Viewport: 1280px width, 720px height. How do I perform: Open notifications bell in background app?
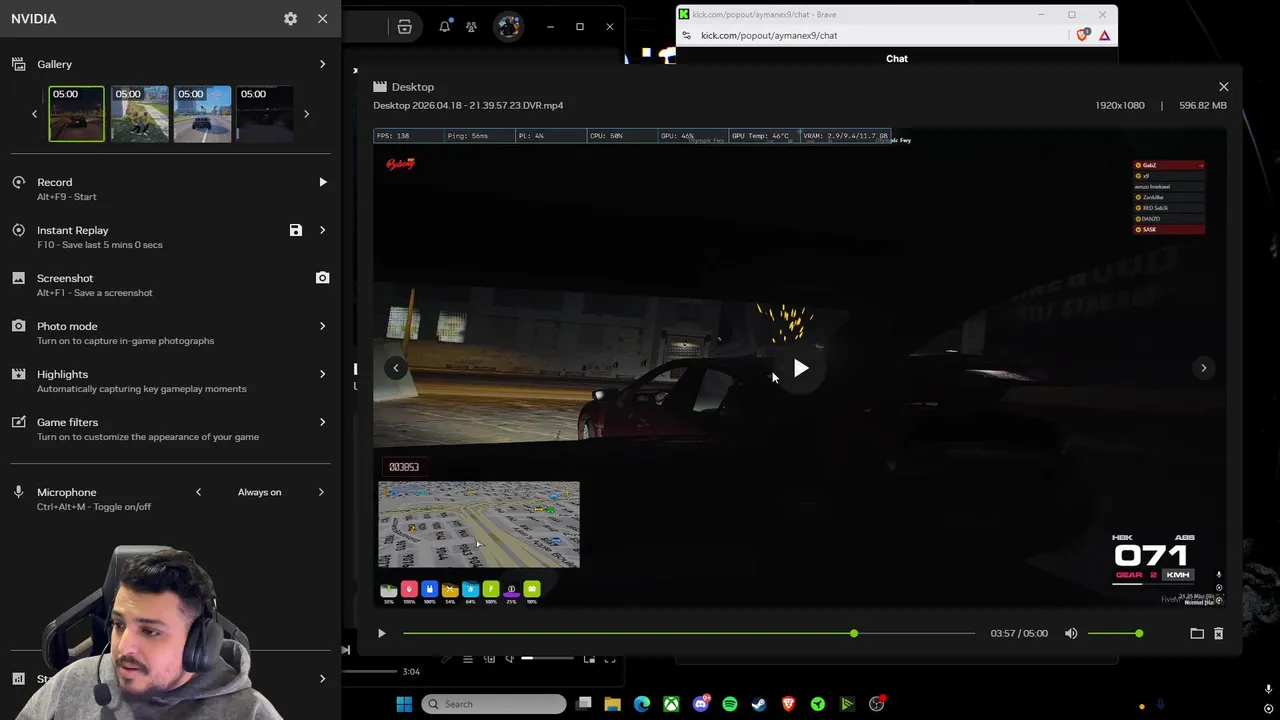[x=444, y=27]
